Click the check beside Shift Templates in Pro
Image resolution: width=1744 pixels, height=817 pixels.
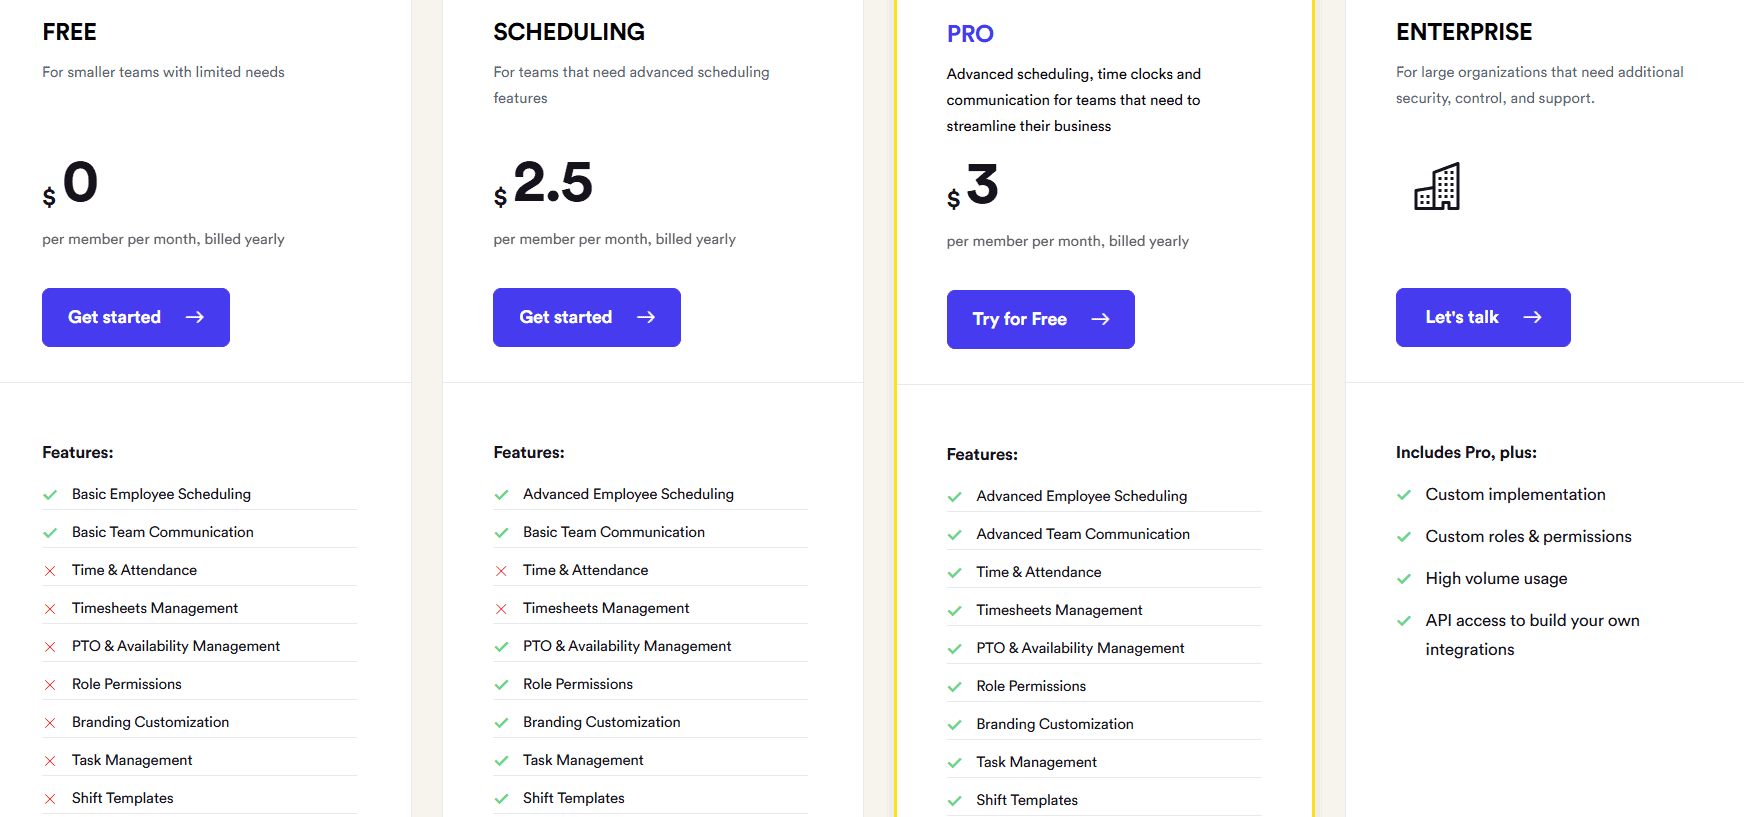(955, 800)
